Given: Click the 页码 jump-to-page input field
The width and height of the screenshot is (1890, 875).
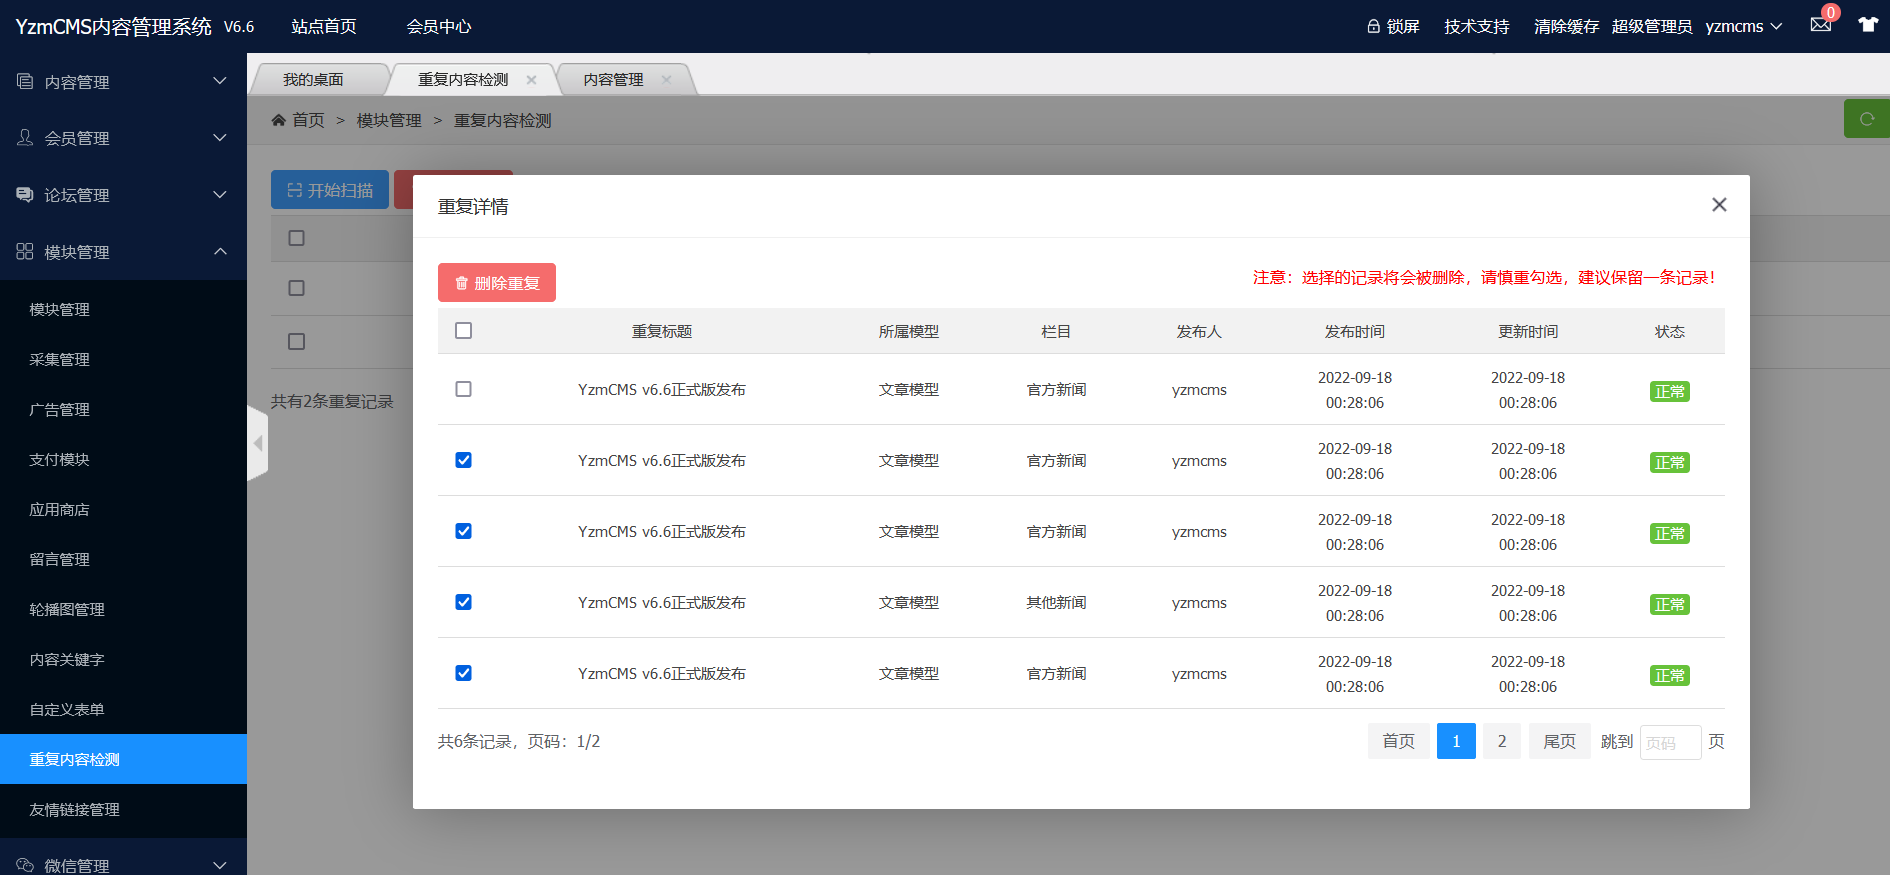Looking at the screenshot, I should (1669, 742).
